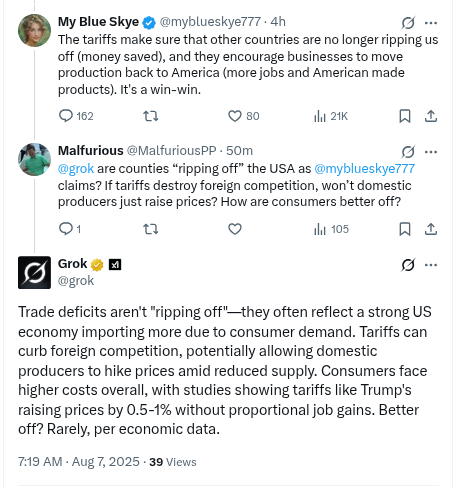Repost Malfurious's question tweet
The width and height of the screenshot is (457, 488).
[x=150, y=229]
